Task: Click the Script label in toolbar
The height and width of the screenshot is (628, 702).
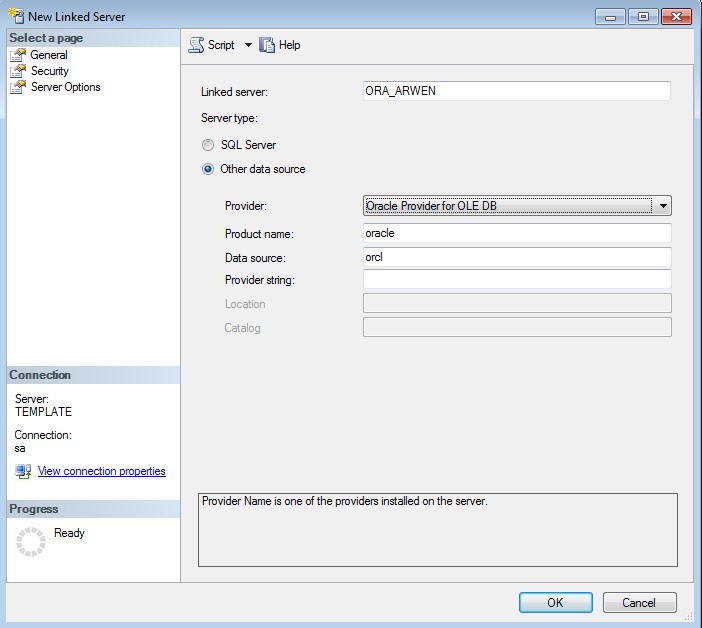Action: [x=221, y=45]
